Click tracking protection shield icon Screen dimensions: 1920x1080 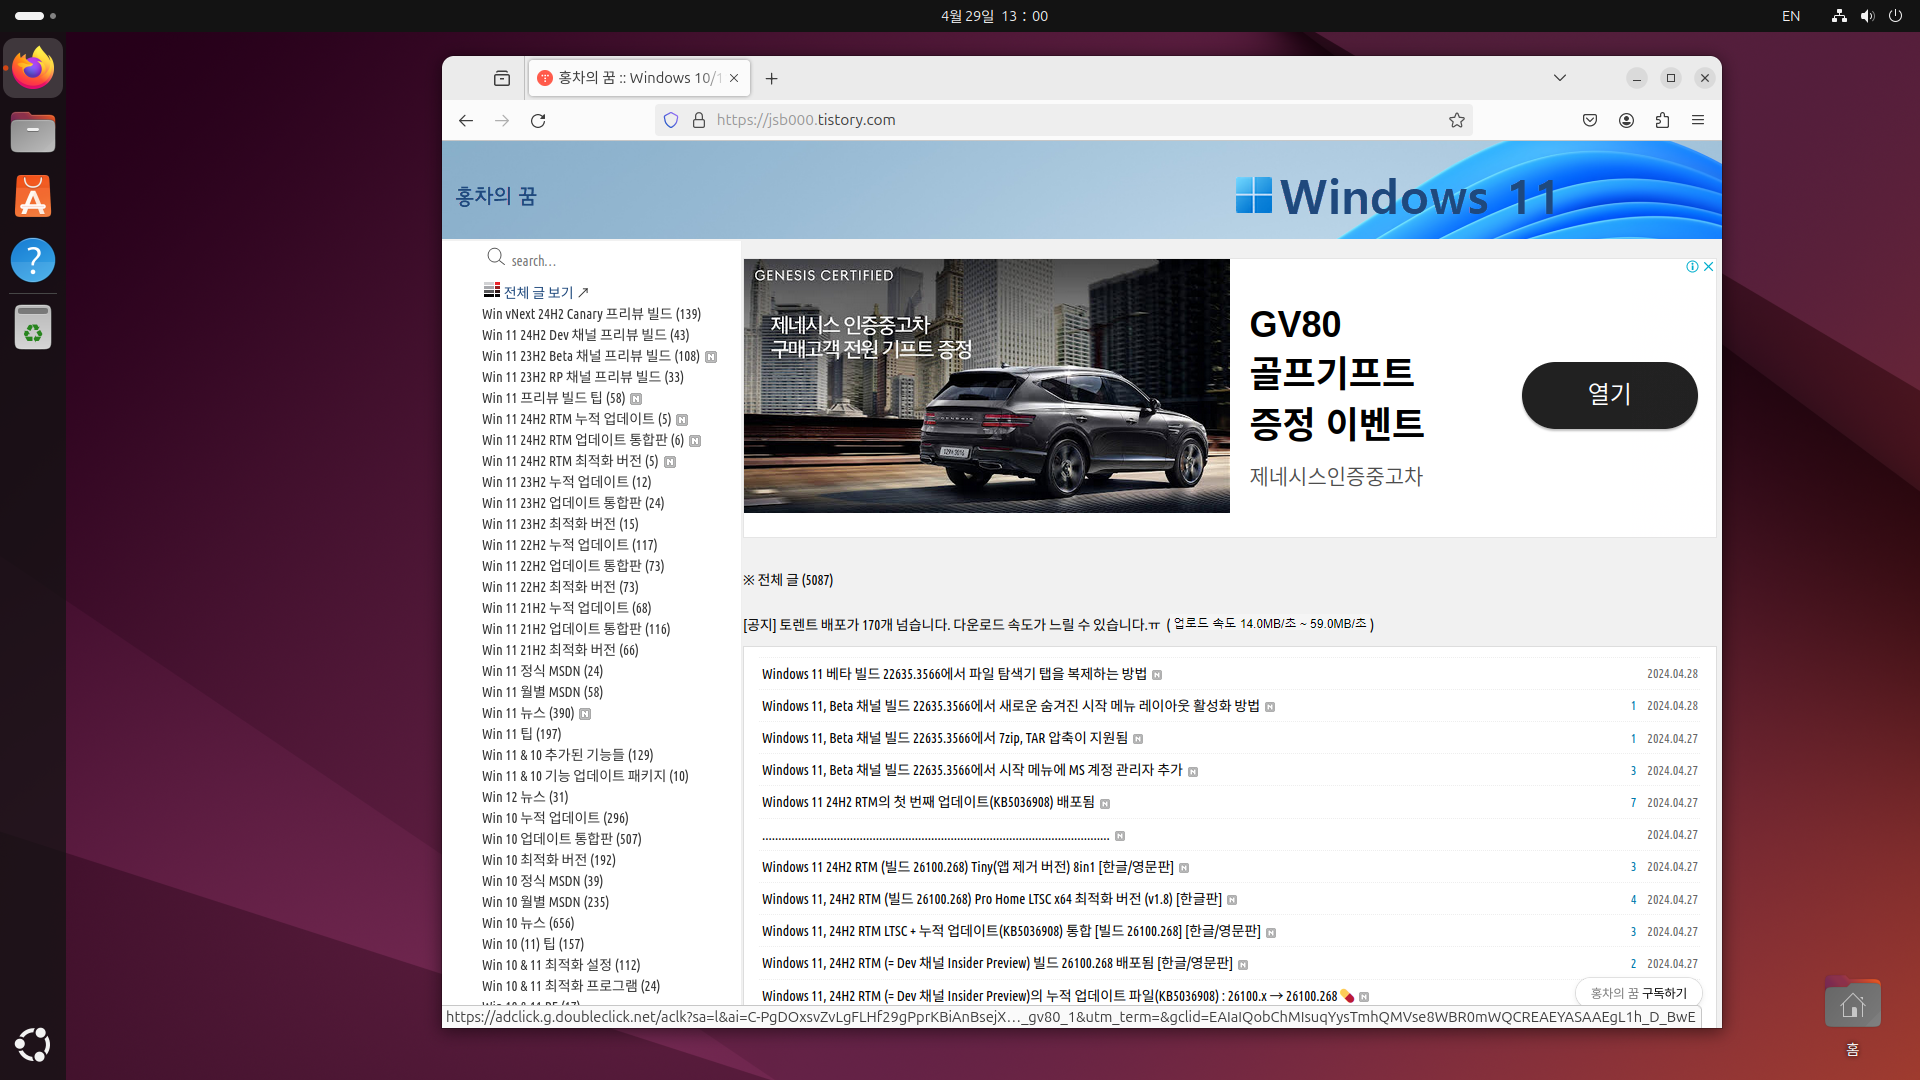671,120
